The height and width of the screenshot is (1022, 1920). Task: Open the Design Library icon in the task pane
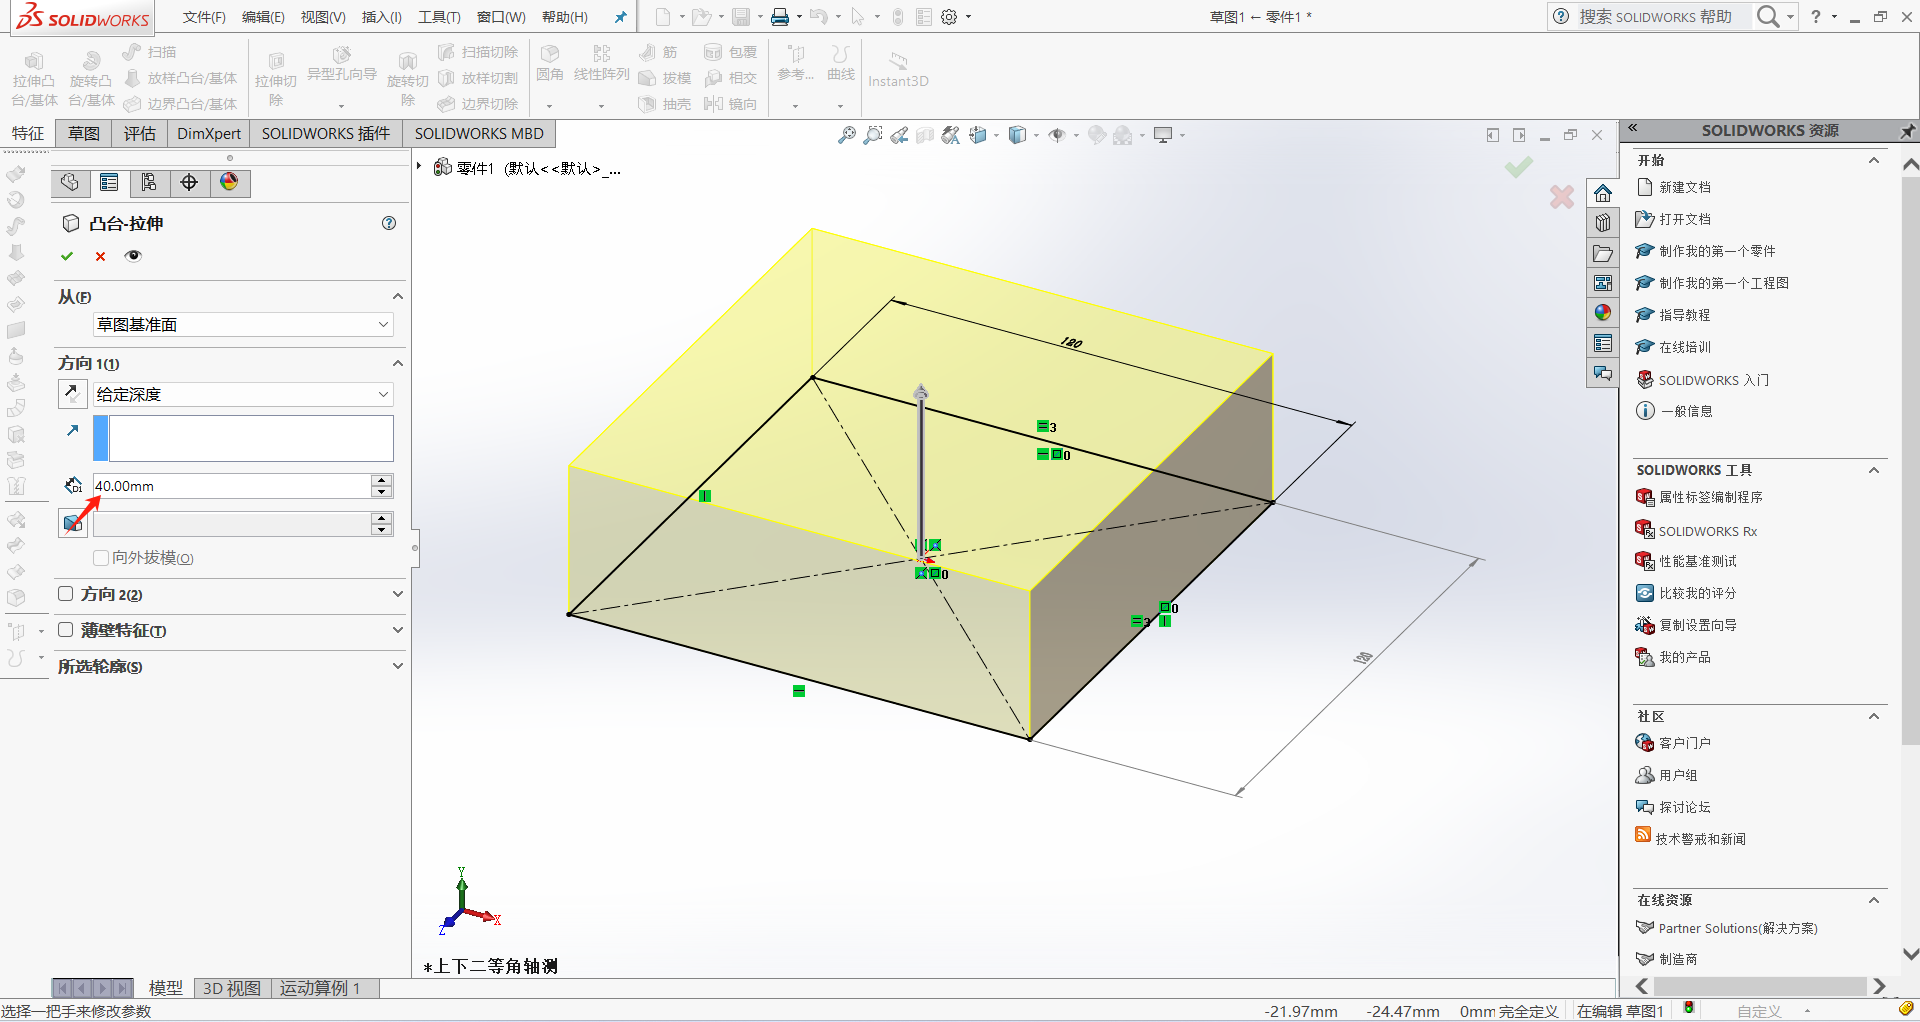click(1603, 223)
